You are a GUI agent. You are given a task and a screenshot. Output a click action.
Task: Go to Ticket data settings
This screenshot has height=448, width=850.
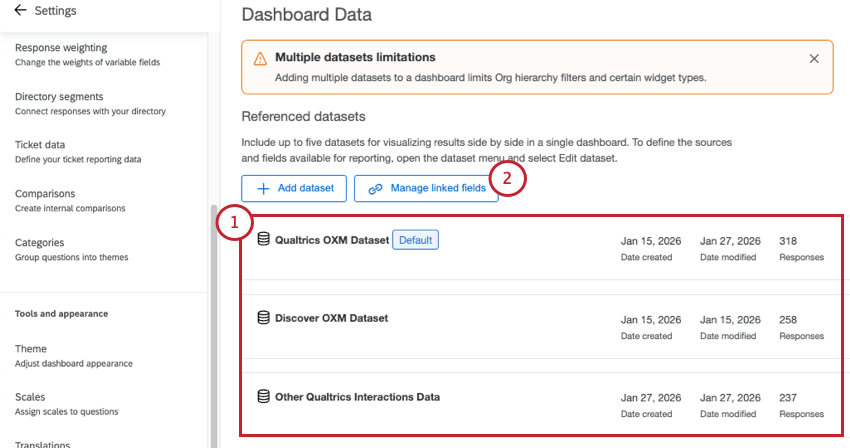[40, 145]
